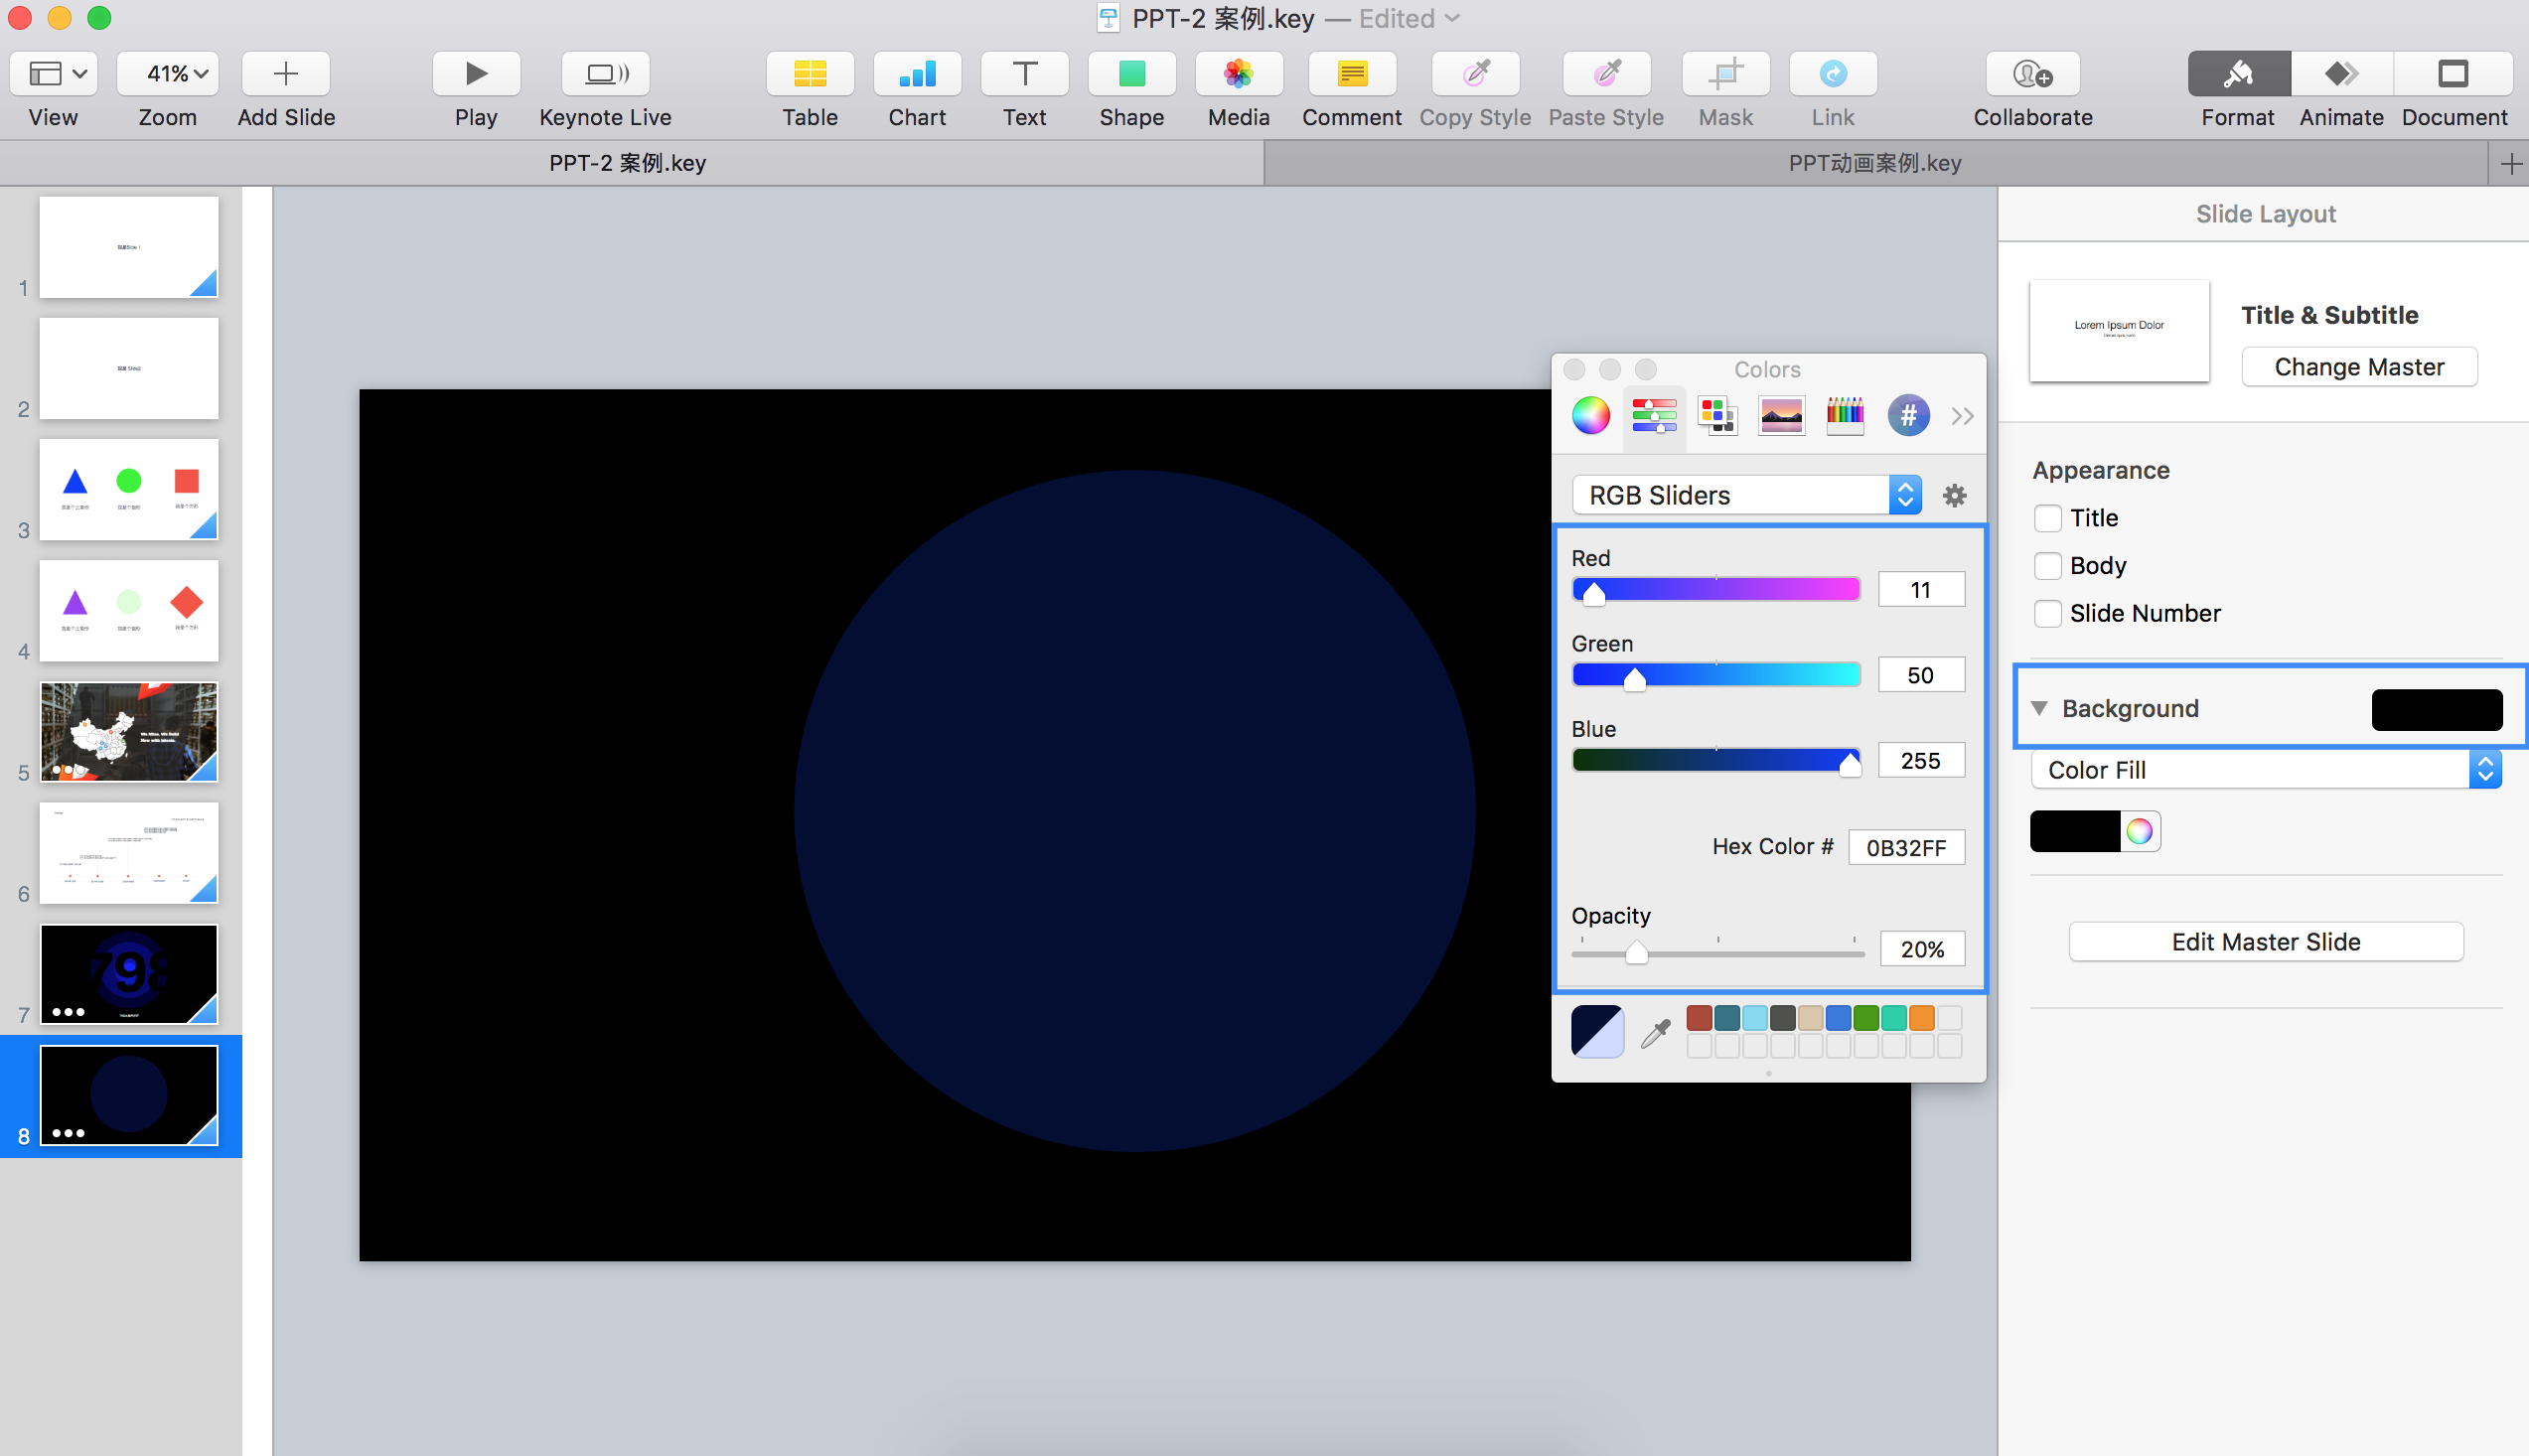2529x1456 pixels.
Task: Enable the Body appearance checkbox
Action: [x=2047, y=566]
